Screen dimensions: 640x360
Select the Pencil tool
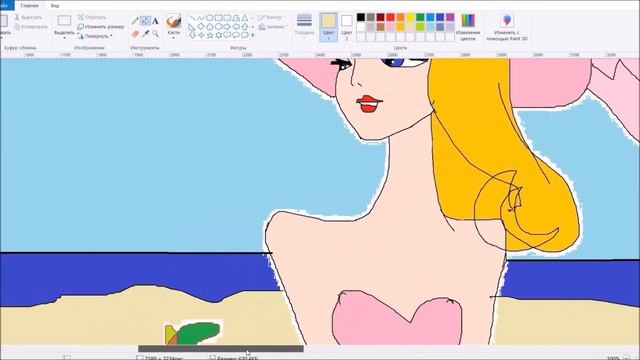[135, 21]
